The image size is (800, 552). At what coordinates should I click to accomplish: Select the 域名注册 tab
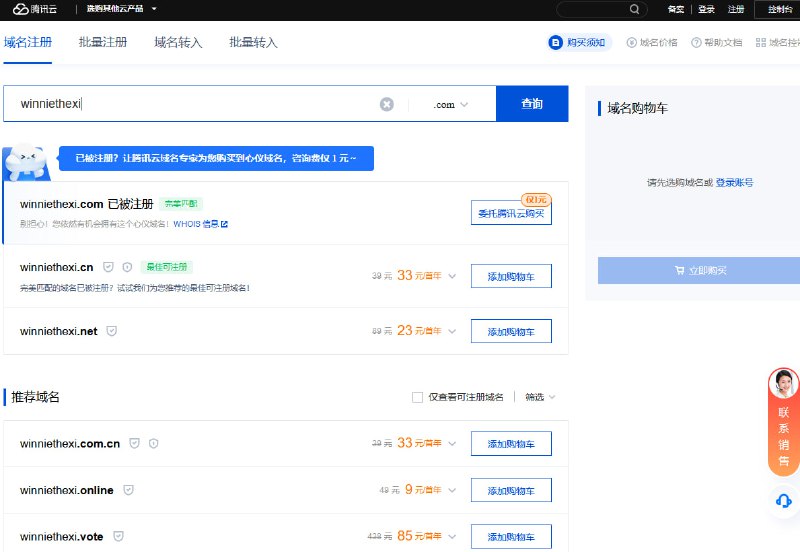(x=28, y=42)
